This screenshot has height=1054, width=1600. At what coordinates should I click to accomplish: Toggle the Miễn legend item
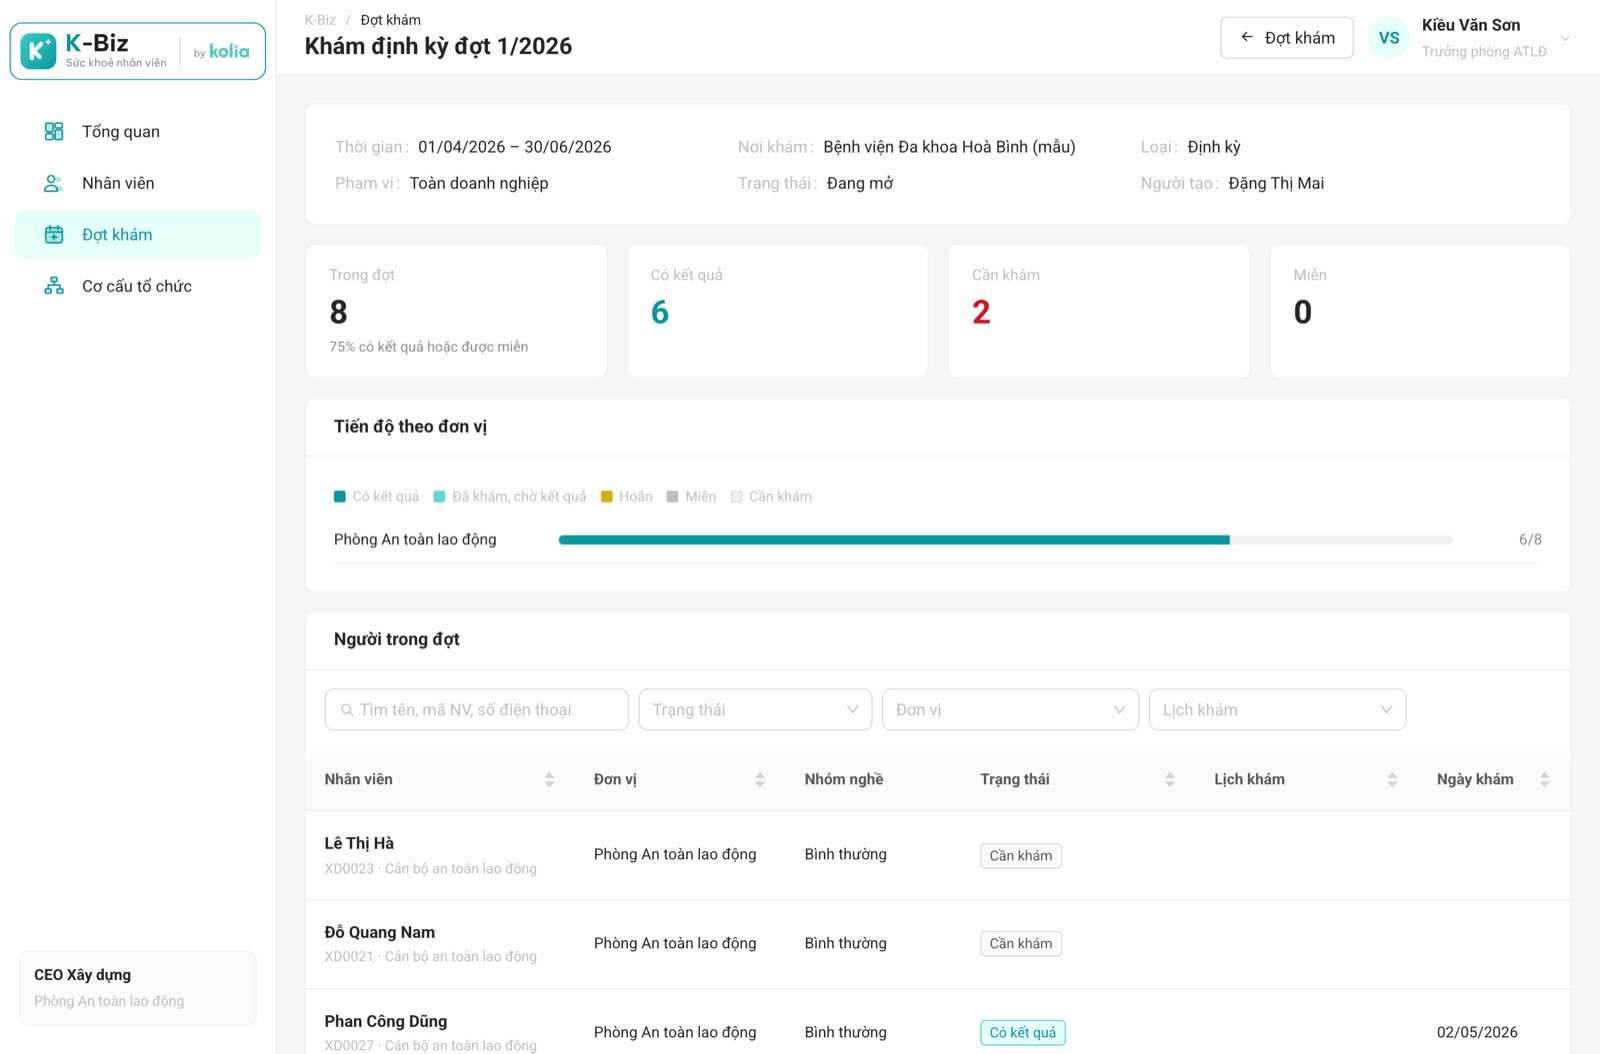pyautogui.click(x=691, y=496)
